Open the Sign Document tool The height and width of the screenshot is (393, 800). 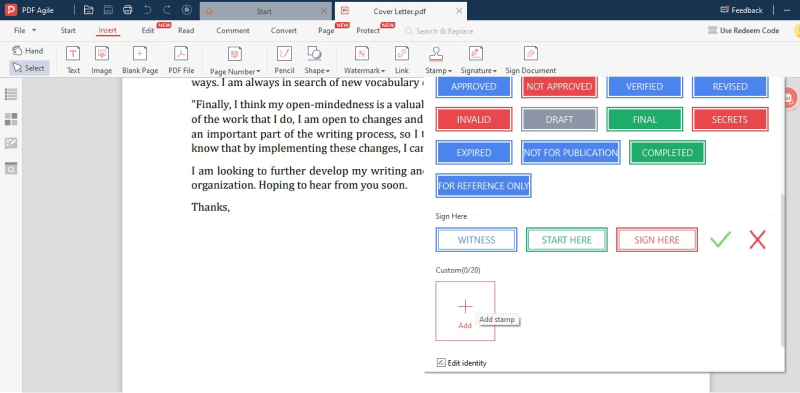coord(531,60)
